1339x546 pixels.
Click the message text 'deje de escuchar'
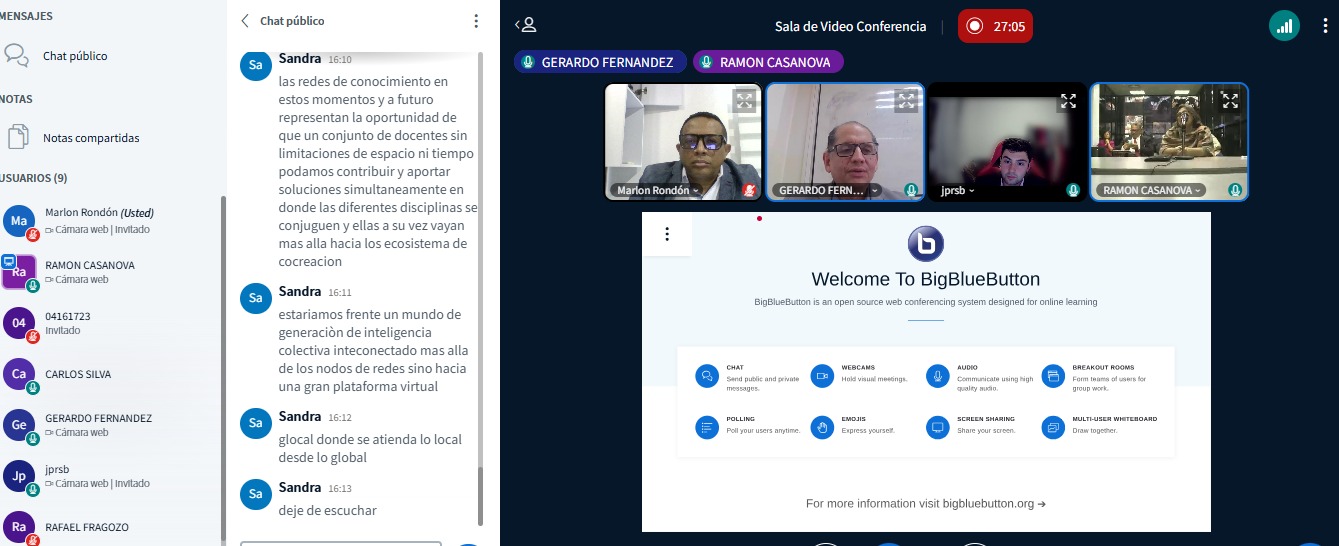tap(328, 511)
